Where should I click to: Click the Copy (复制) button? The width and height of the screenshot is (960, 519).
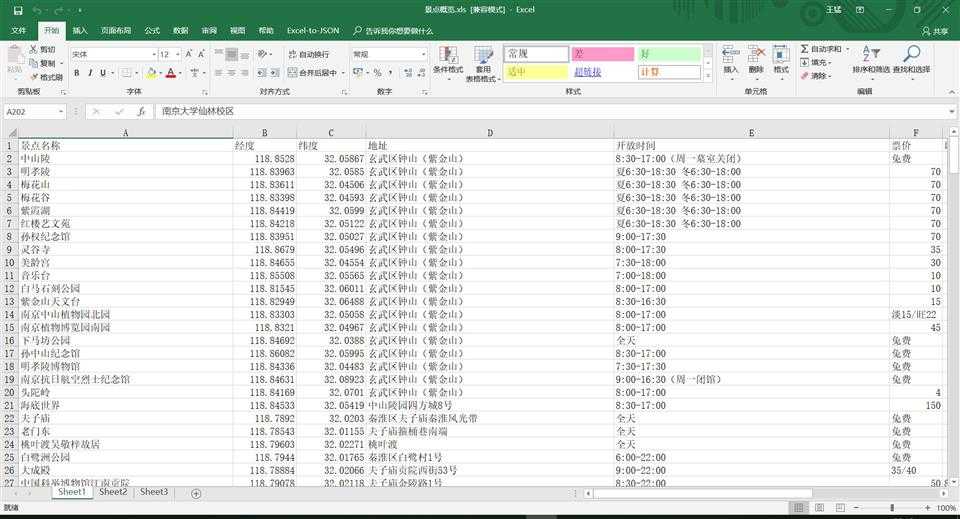click(x=43, y=63)
